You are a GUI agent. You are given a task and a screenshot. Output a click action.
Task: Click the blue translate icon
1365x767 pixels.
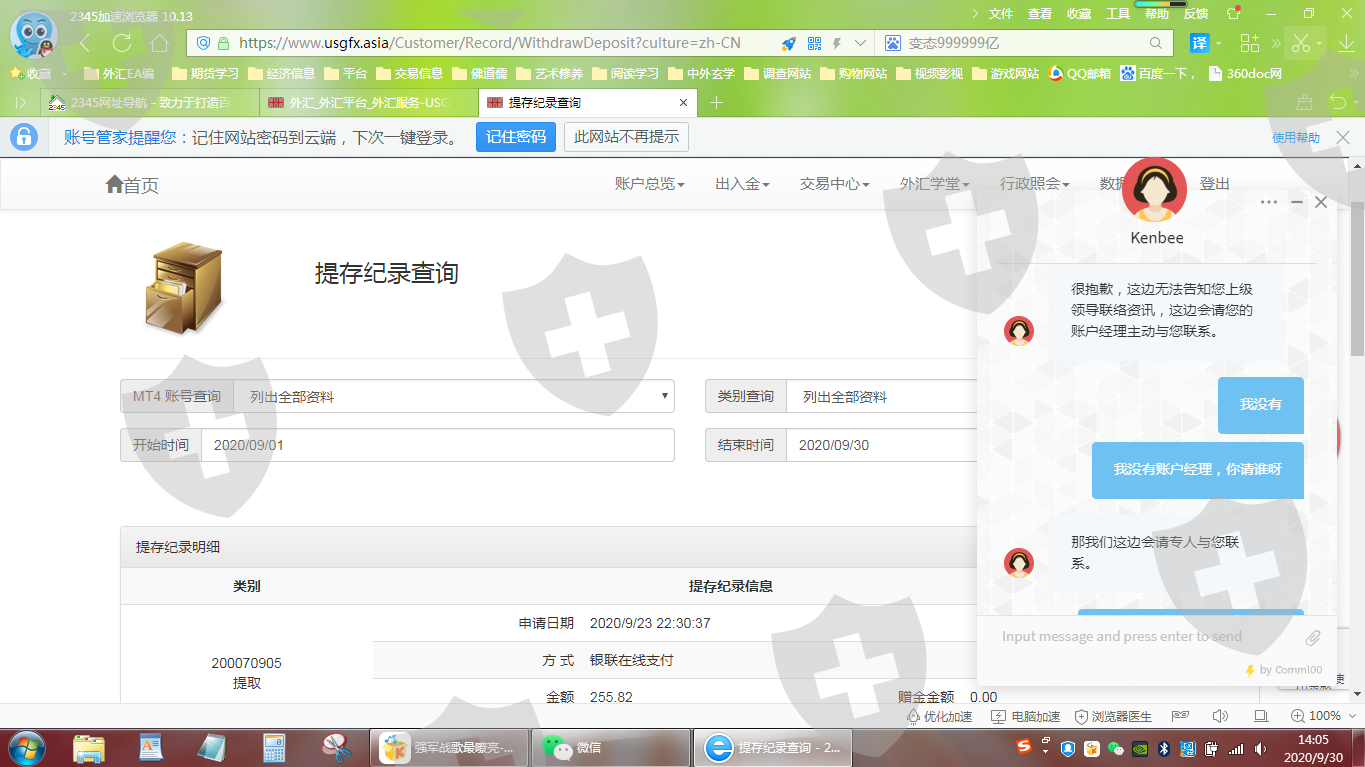[1199, 43]
